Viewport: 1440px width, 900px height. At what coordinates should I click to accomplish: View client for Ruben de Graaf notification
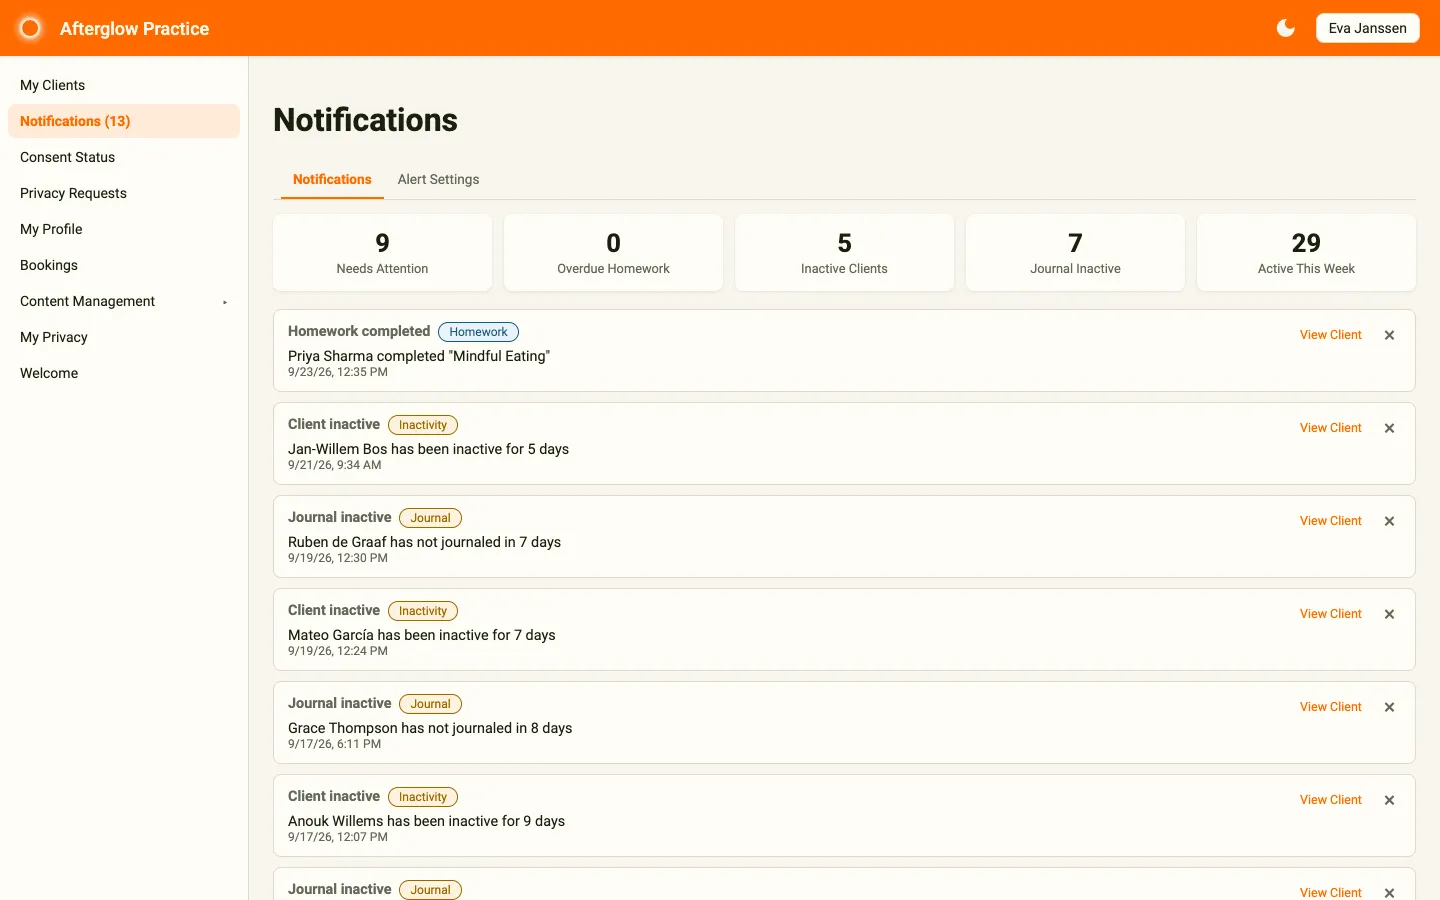(x=1330, y=521)
